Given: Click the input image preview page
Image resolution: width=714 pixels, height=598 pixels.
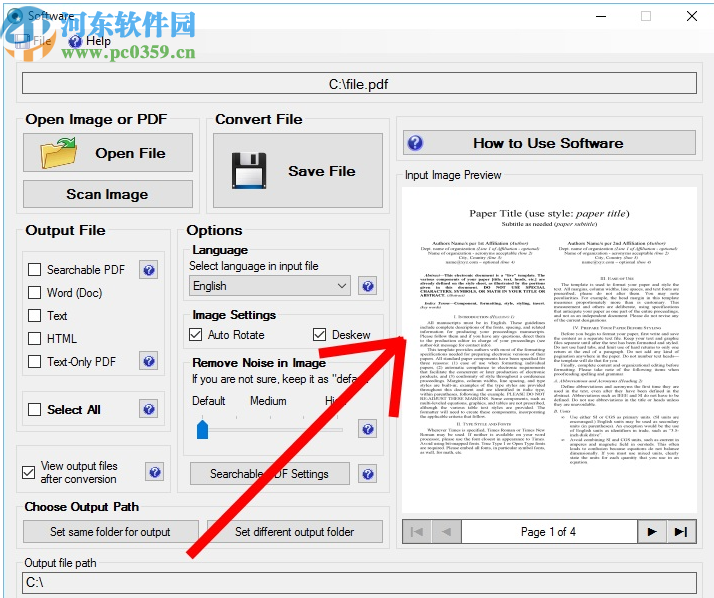Looking at the screenshot, I should click(x=549, y=350).
